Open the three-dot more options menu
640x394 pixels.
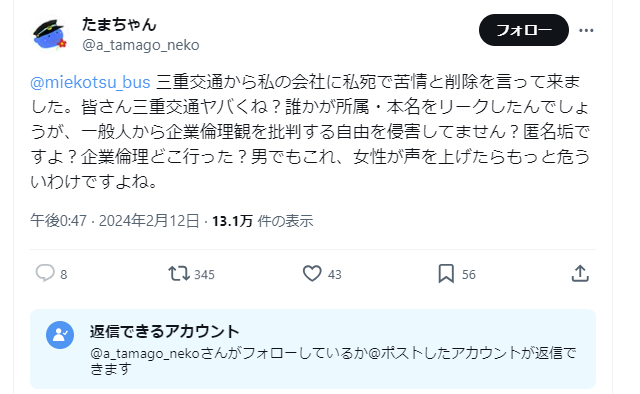pos(587,30)
